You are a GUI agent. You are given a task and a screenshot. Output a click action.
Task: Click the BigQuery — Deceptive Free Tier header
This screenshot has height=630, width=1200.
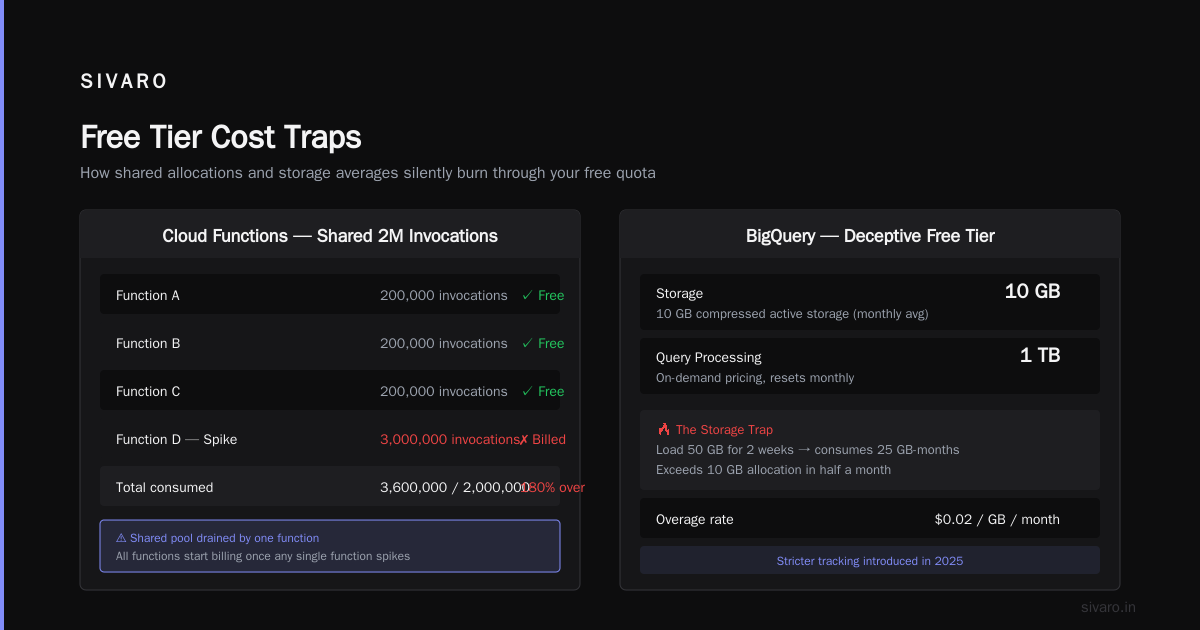[x=870, y=236]
